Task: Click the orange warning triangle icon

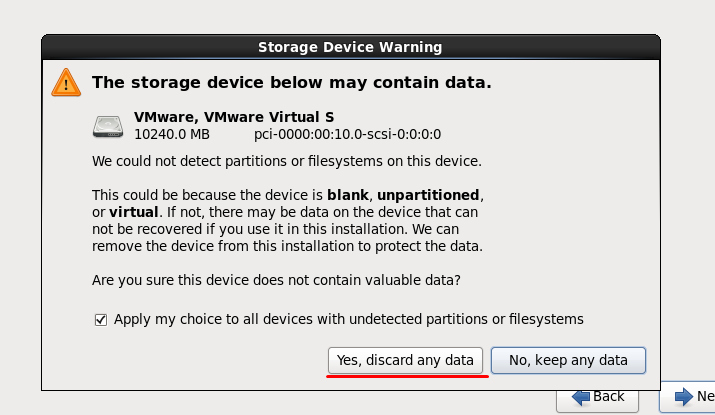Action: point(65,82)
